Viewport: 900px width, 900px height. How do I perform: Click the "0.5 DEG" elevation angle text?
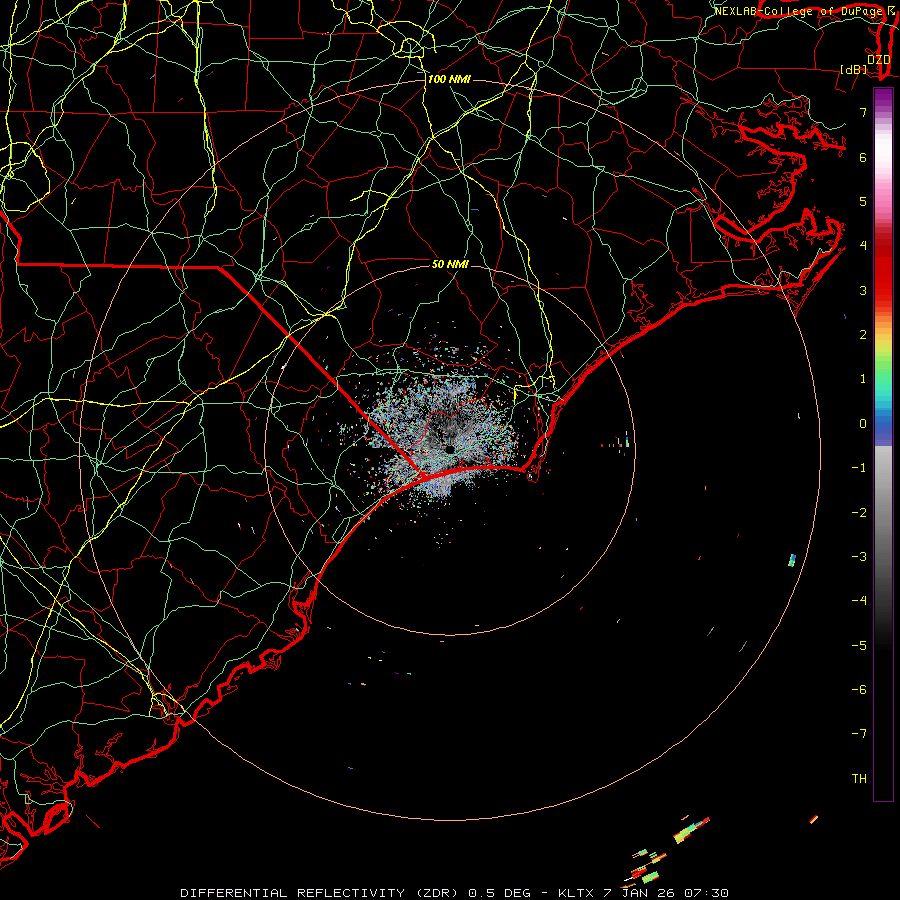tap(500, 893)
